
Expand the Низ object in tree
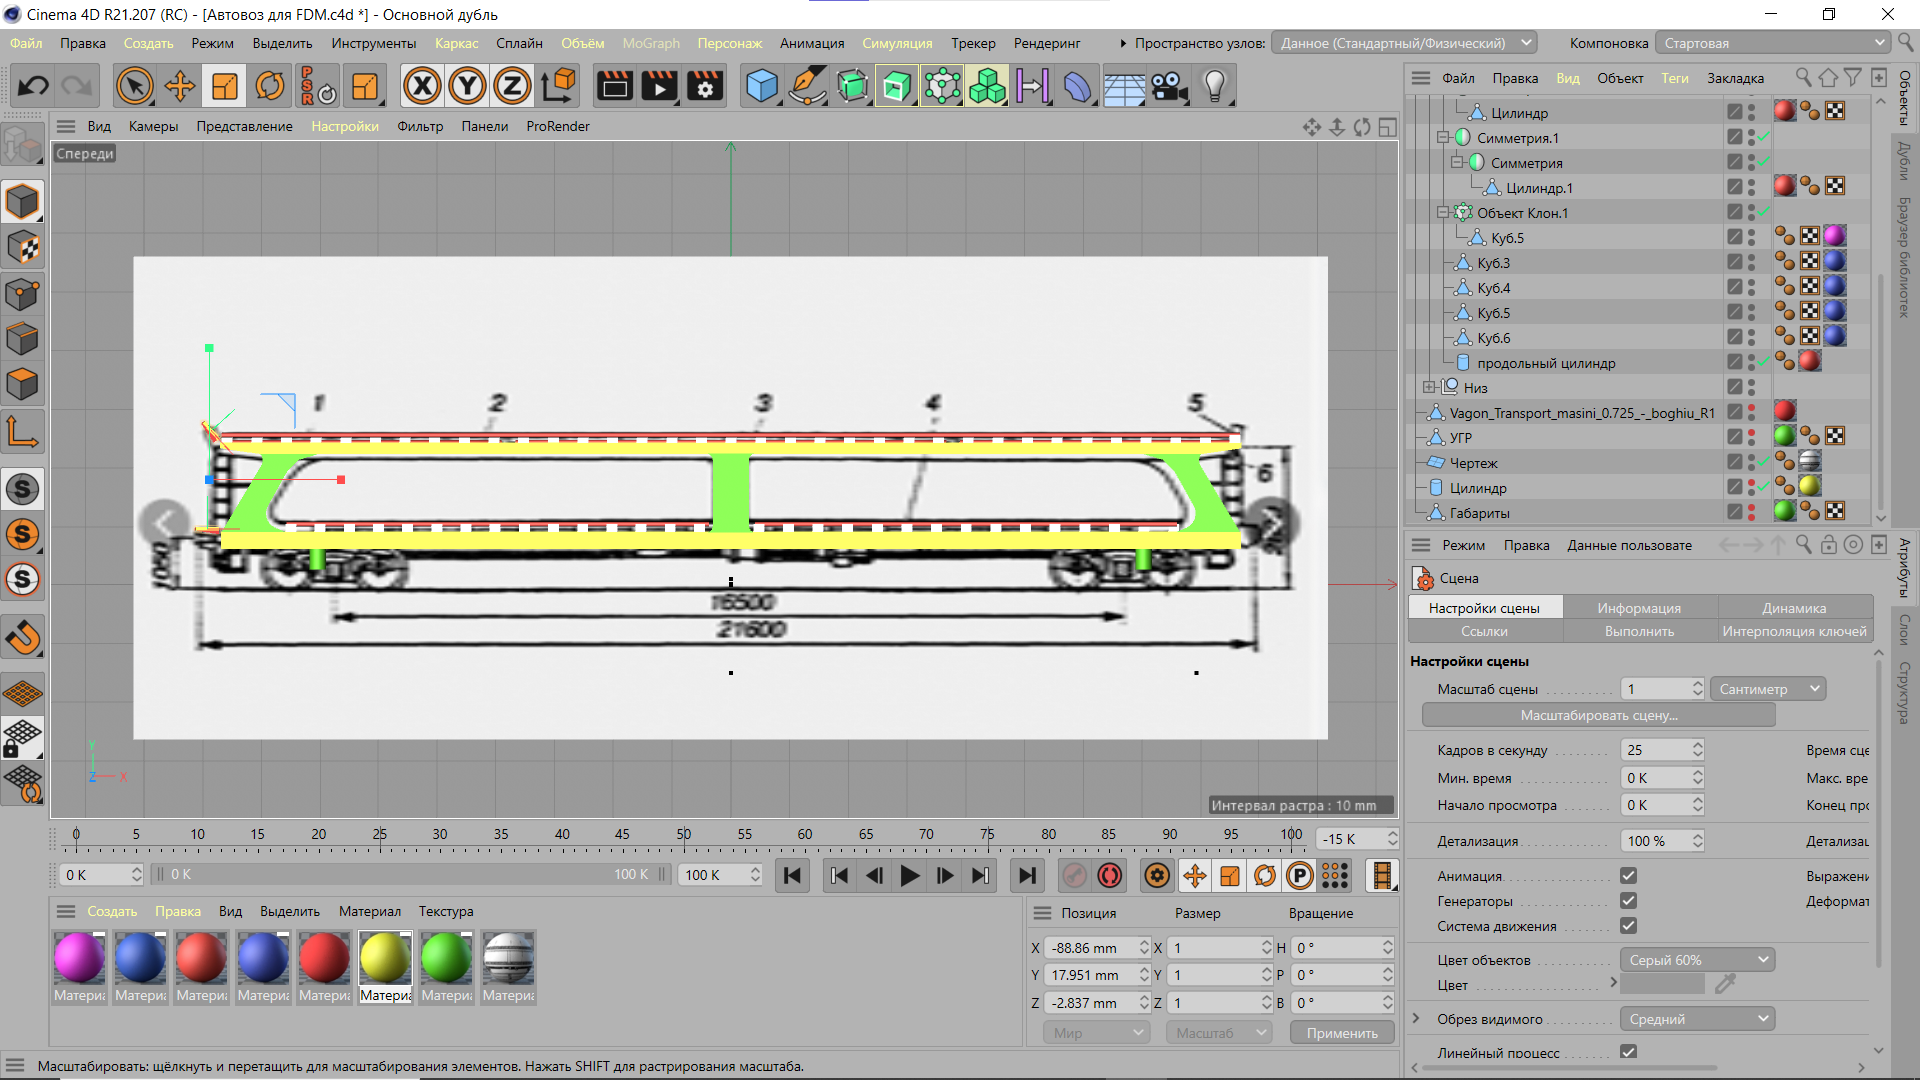coord(1429,388)
